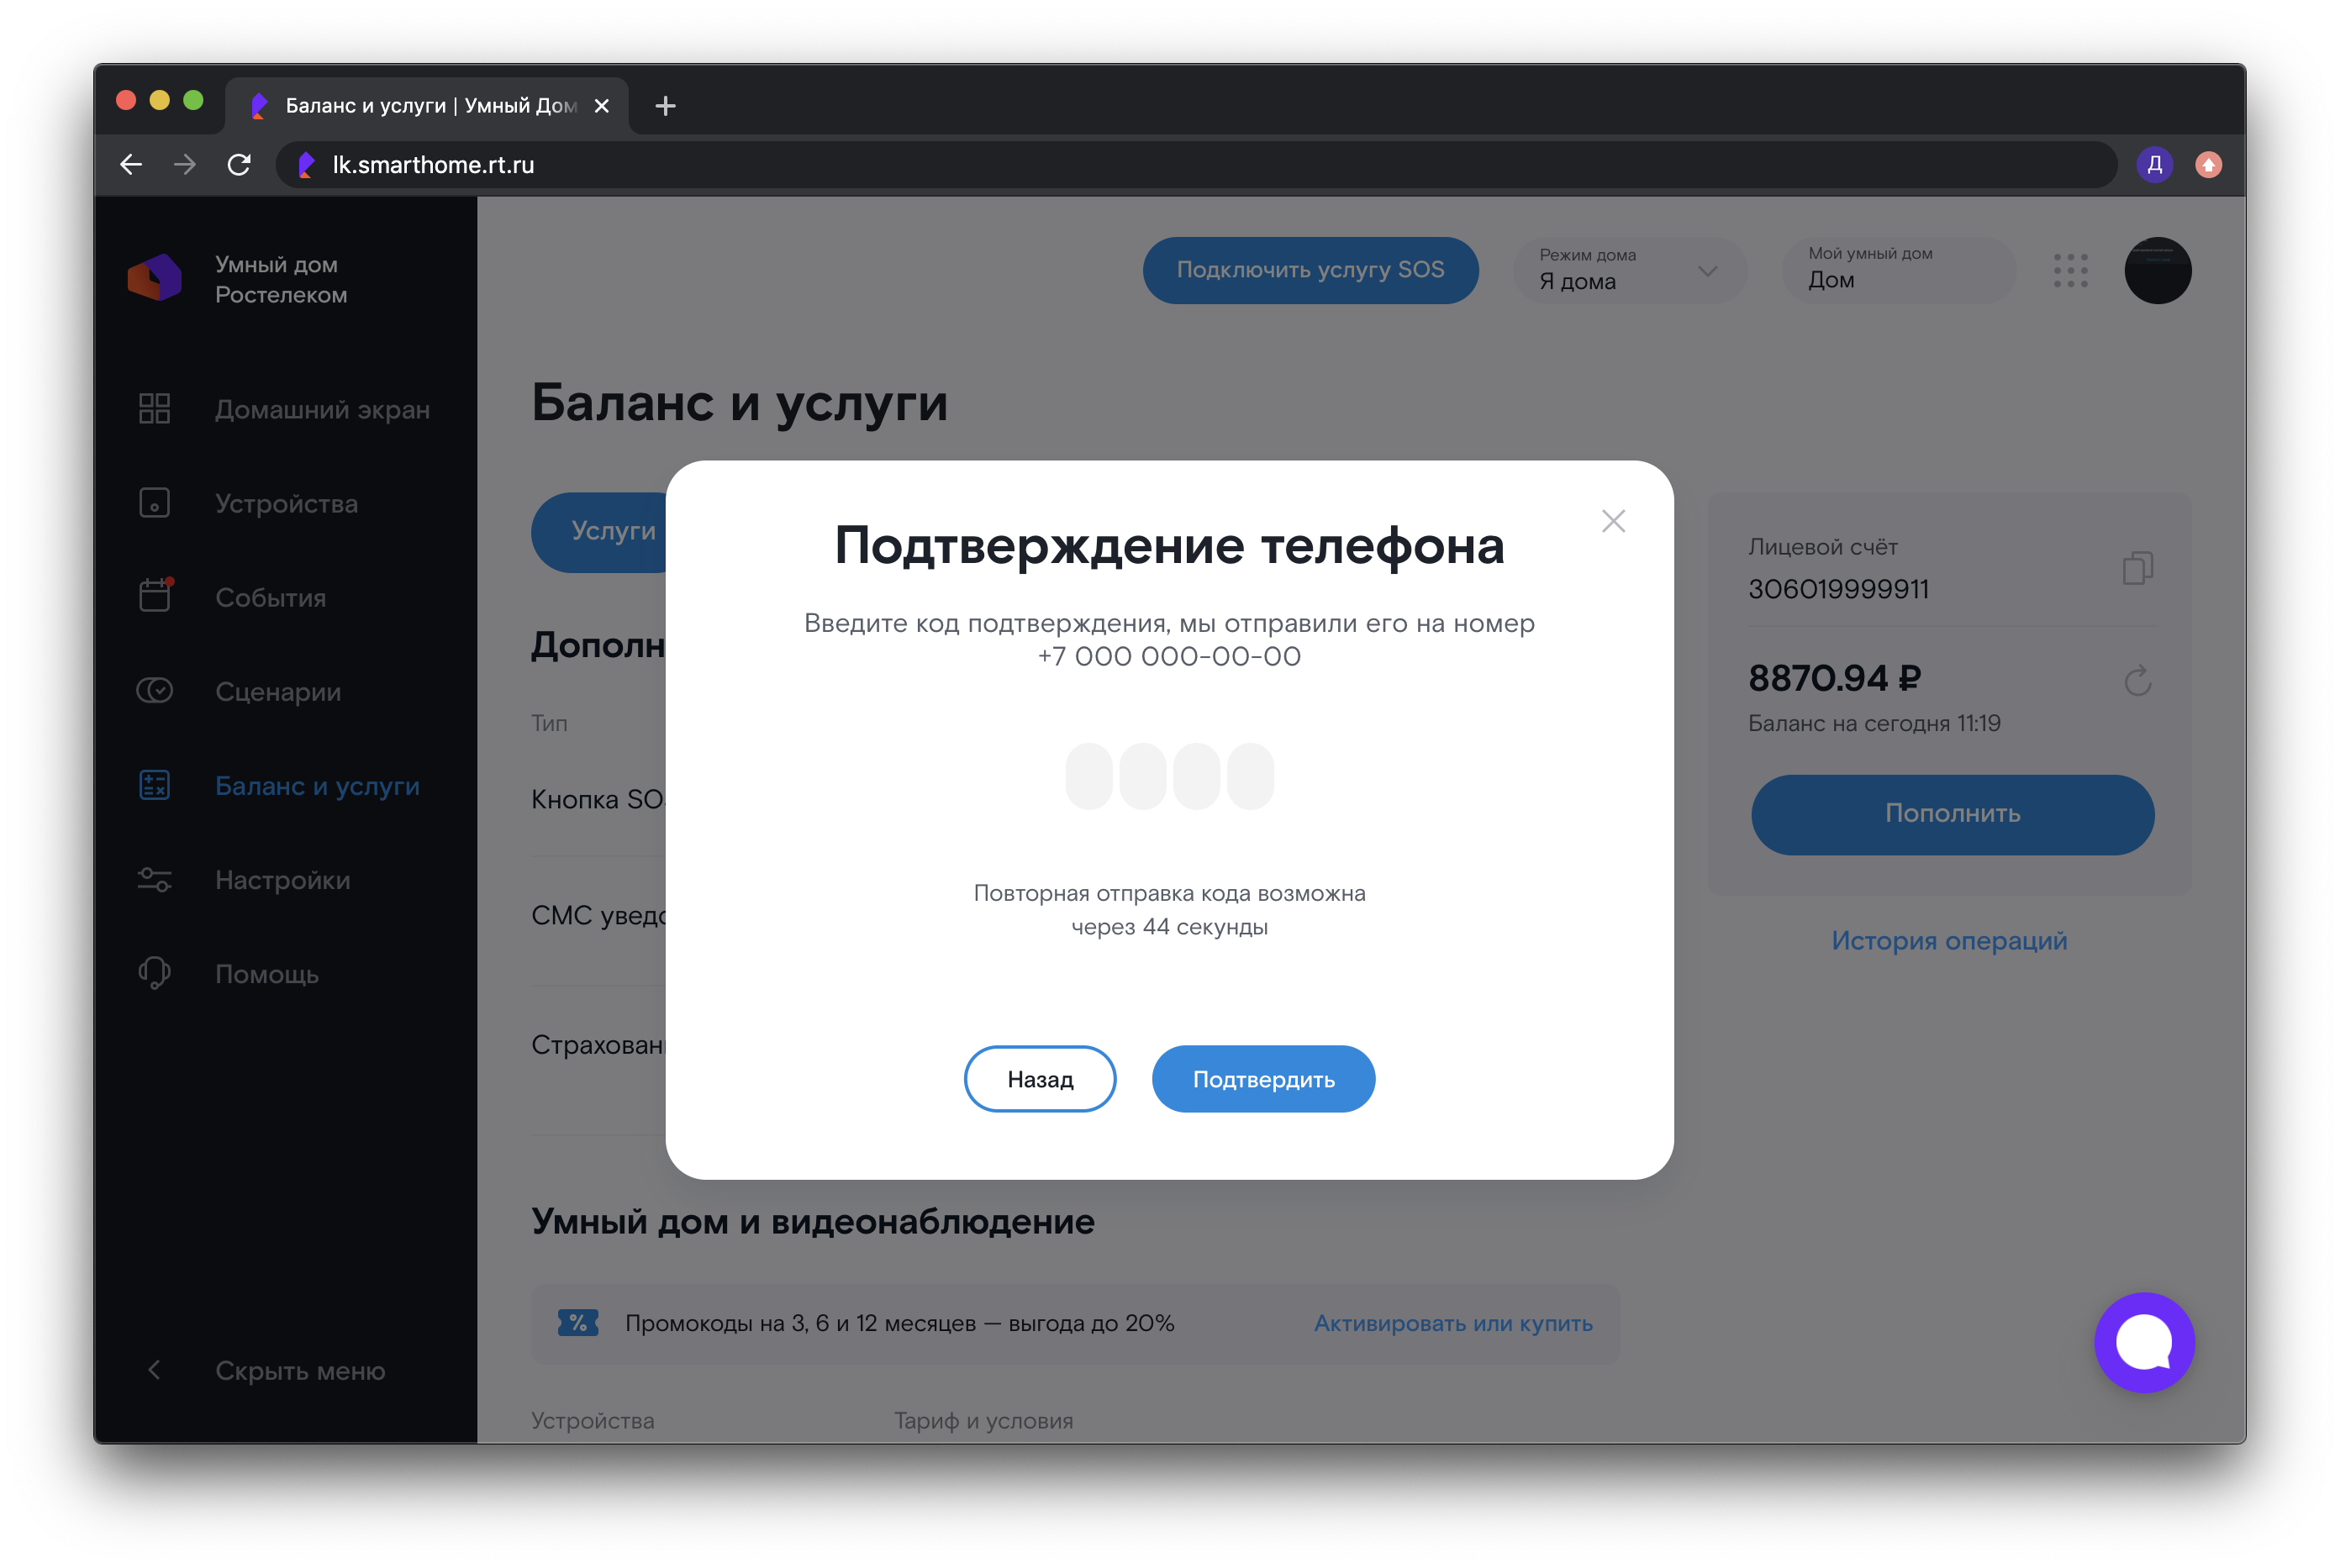
Task: Open the chat support bubble
Action: point(2144,1342)
